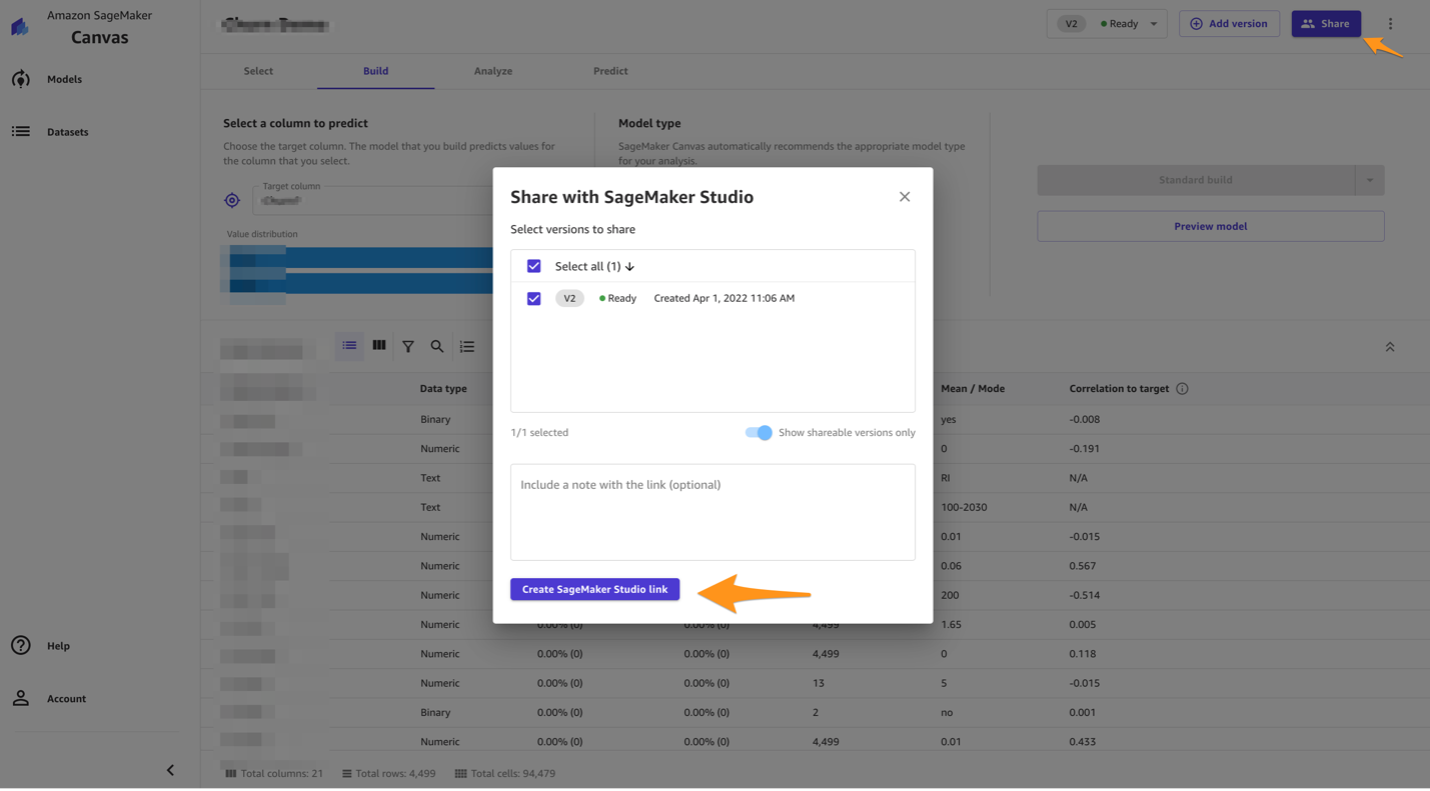Open the Account person icon
This screenshot has width=1430, height=791.
(21, 698)
